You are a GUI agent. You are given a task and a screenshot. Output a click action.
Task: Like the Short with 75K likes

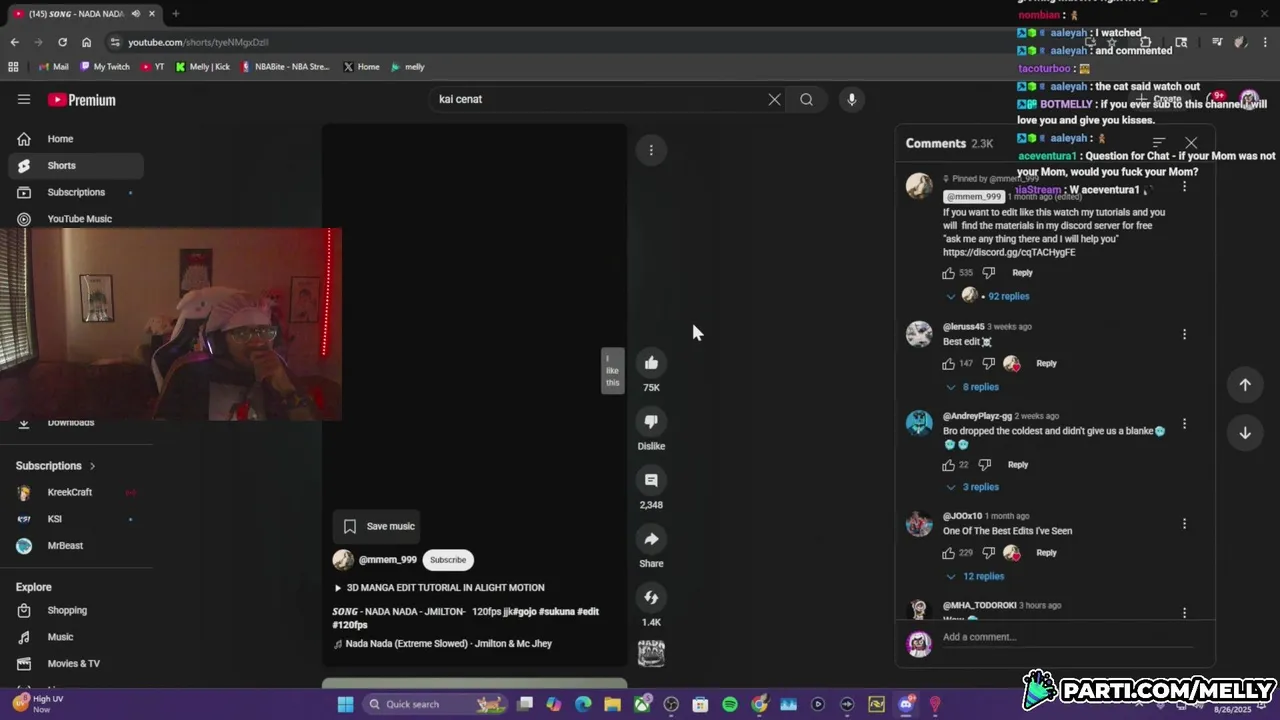651,363
